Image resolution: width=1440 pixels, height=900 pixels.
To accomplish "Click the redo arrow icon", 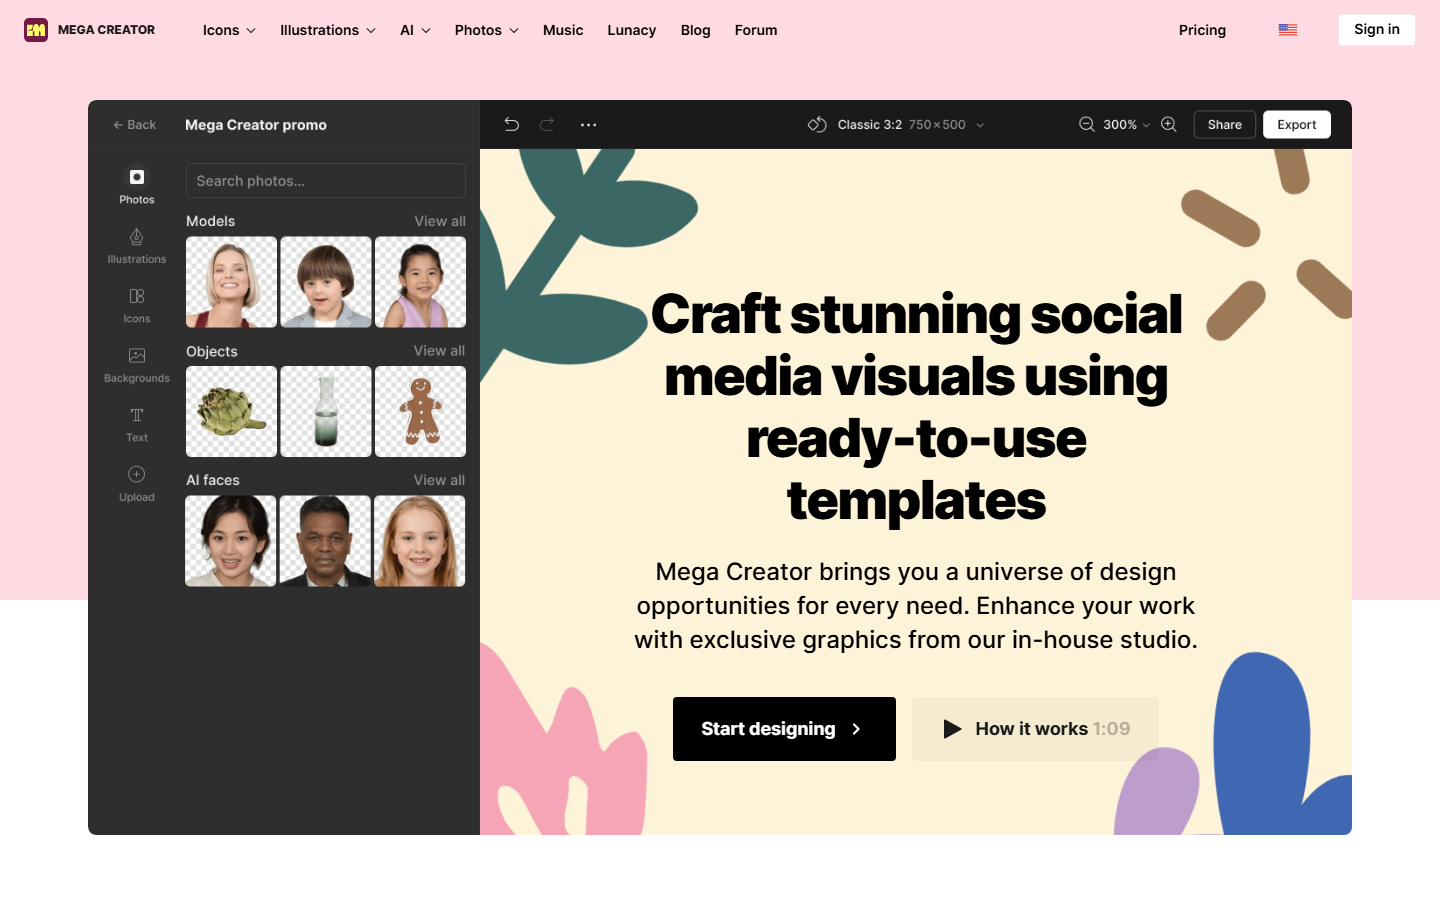I will click(547, 125).
